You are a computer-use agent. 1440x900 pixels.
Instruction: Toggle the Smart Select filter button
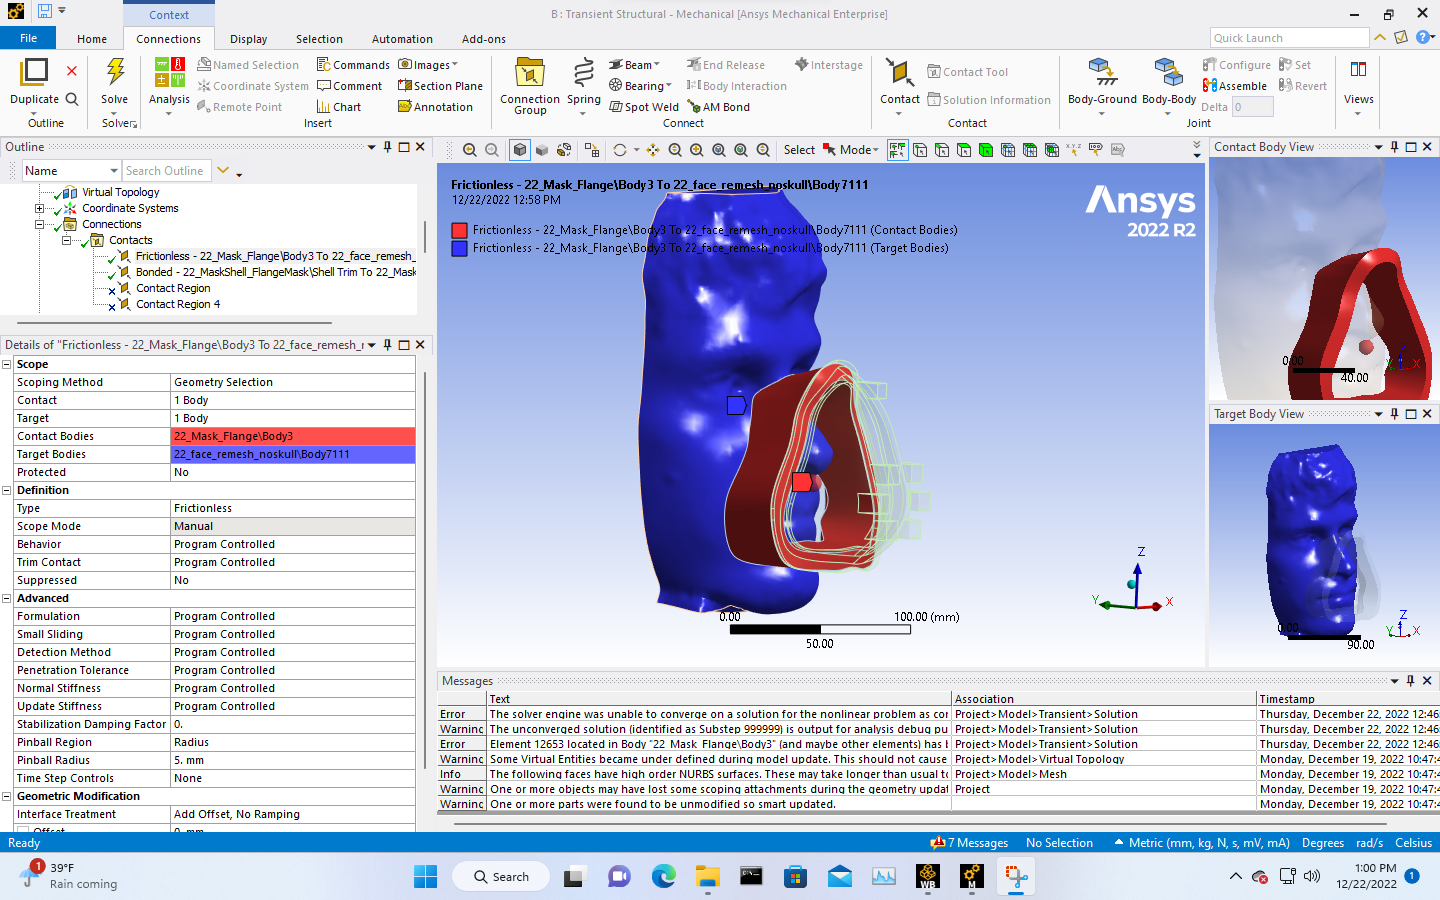898,150
